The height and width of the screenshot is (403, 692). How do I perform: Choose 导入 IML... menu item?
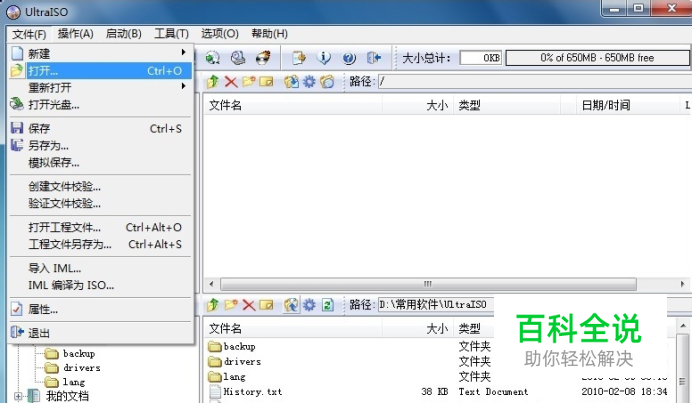pyautogui.click(x=101, y=268)
